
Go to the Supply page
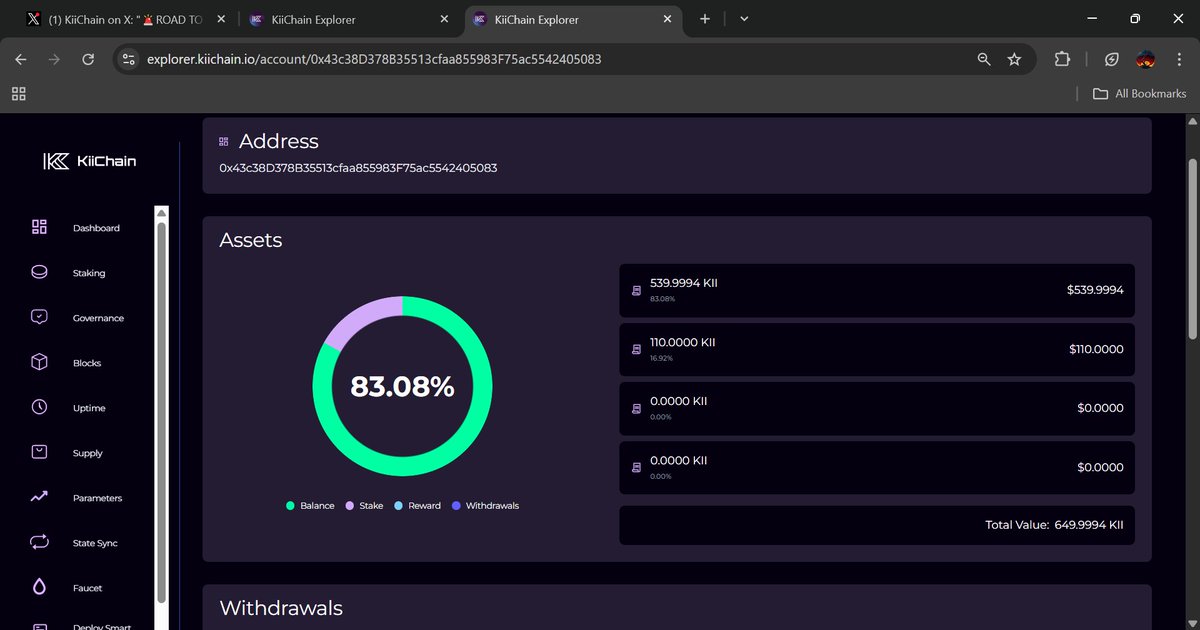pyautogui.click(x=88, y=453)
